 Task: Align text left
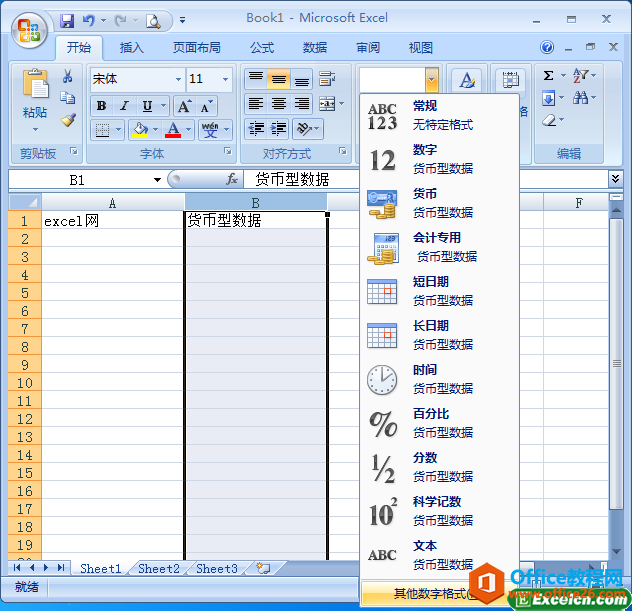[x=256, y=104]
